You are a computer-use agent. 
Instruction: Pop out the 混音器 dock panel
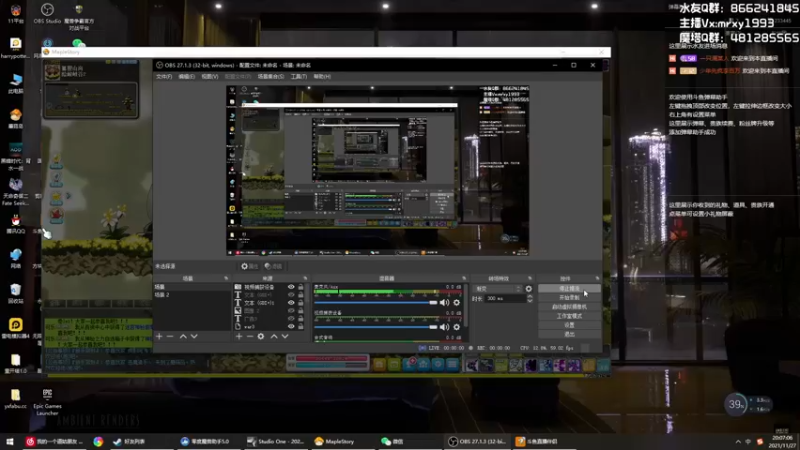click(464, 279)
